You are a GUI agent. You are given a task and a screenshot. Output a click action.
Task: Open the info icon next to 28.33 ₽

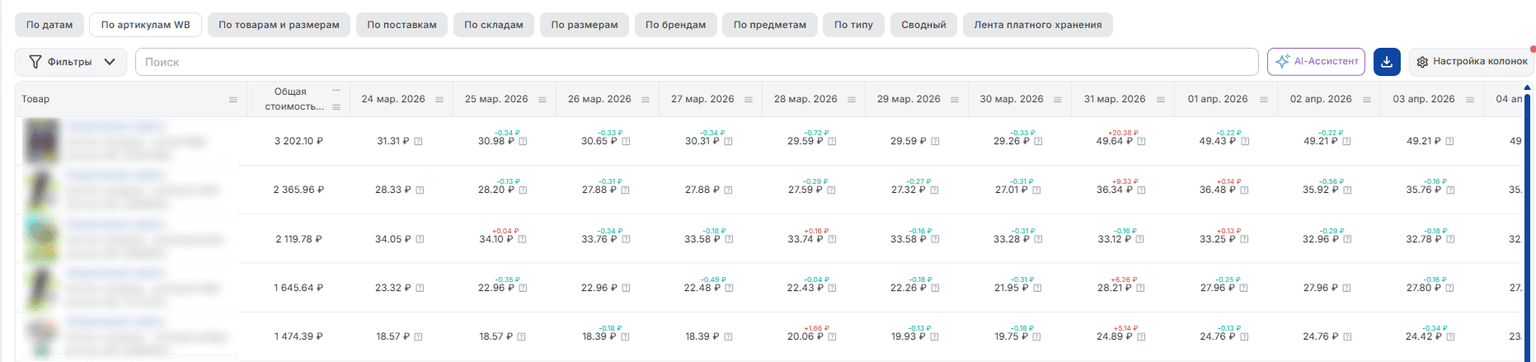pyautogui.click(x=419, y=189)
